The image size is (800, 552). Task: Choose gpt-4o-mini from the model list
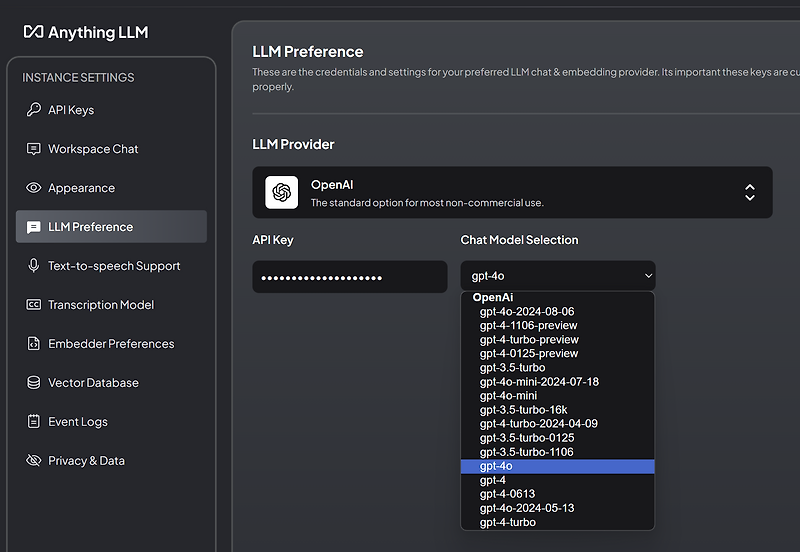(509, 396)
